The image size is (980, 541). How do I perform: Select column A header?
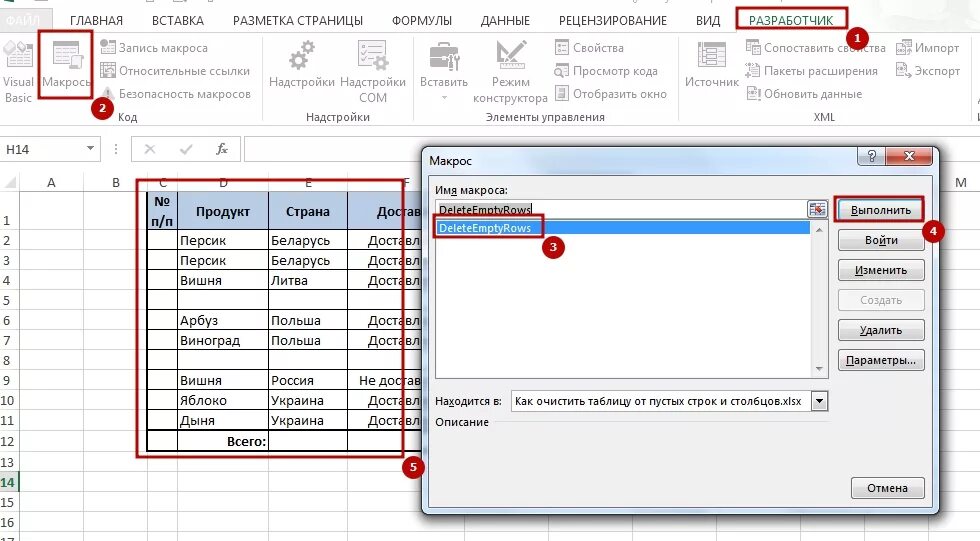[51, 182]
